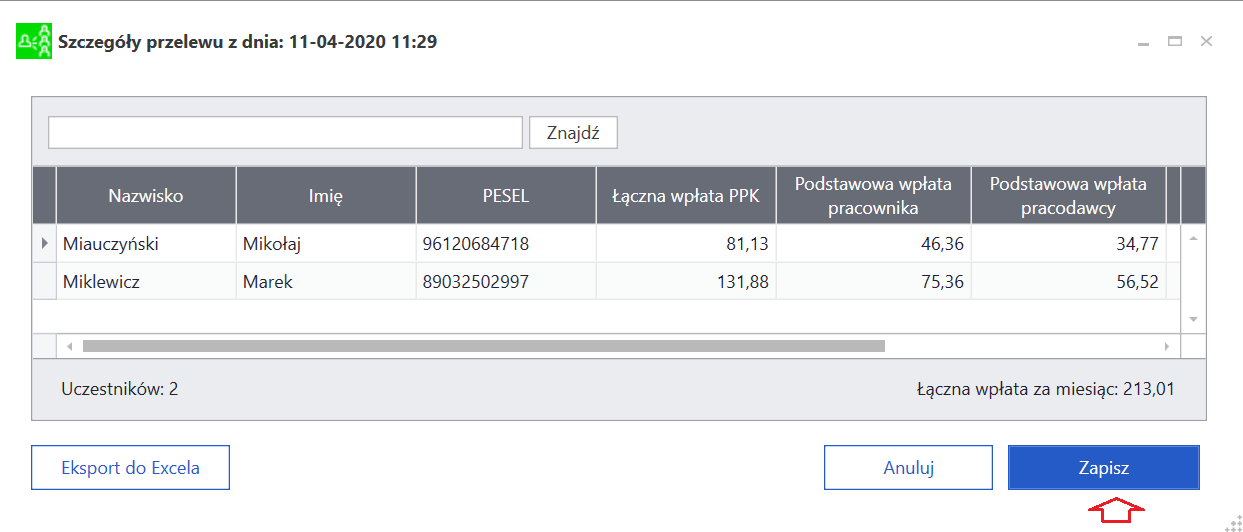
Task: Click the green application icon in title bar
Action: tap(34, 42)
